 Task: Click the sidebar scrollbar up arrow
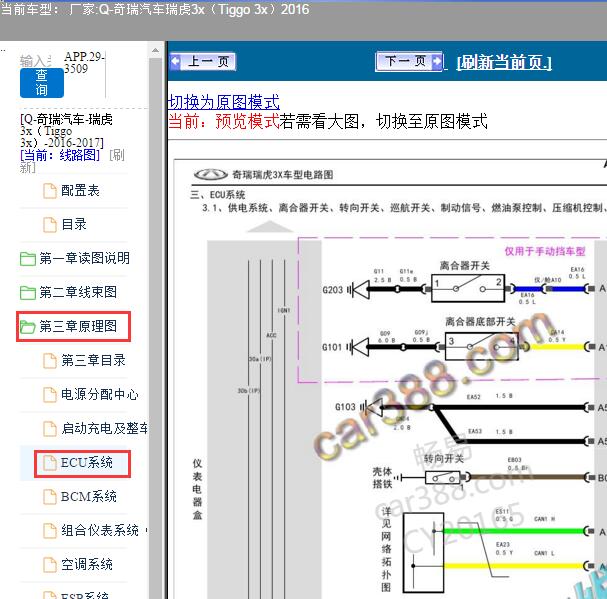[155, 50]
